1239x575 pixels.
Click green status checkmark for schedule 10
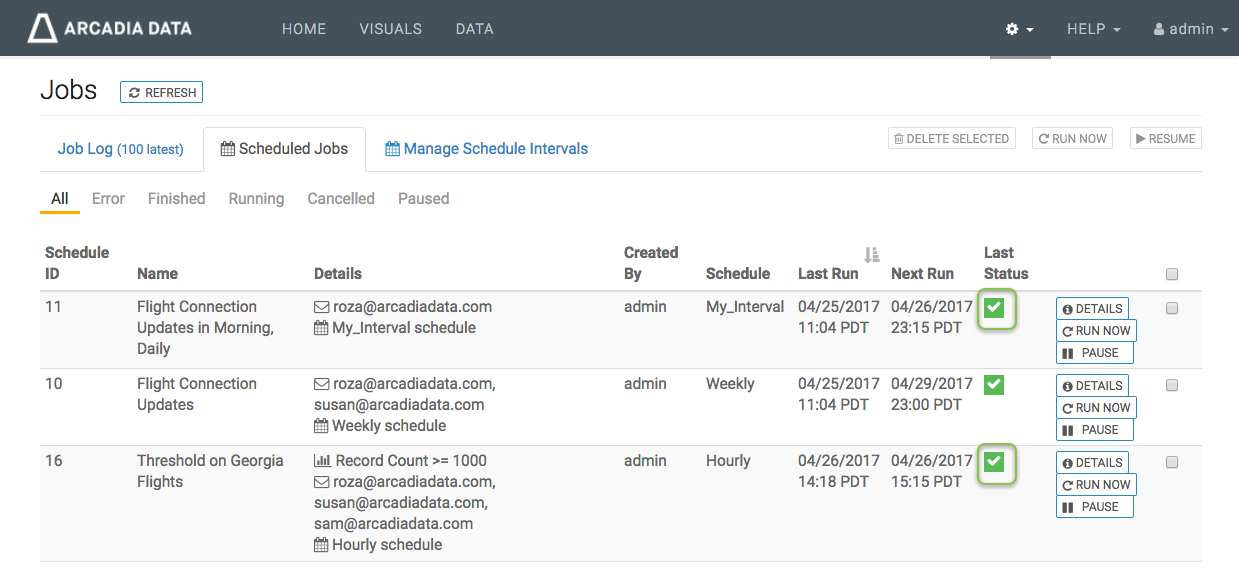(x=994, y=385)
